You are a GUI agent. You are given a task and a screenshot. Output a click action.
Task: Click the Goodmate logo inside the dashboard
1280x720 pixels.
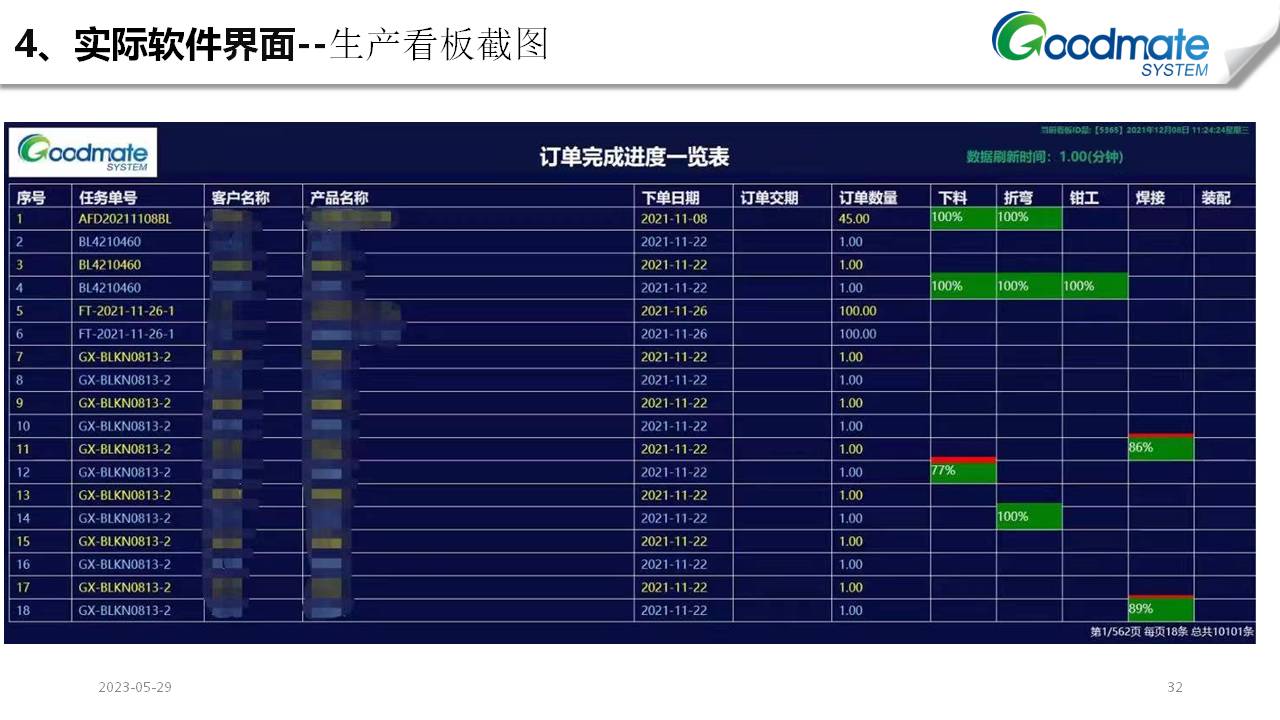click(x=83, y=153)
